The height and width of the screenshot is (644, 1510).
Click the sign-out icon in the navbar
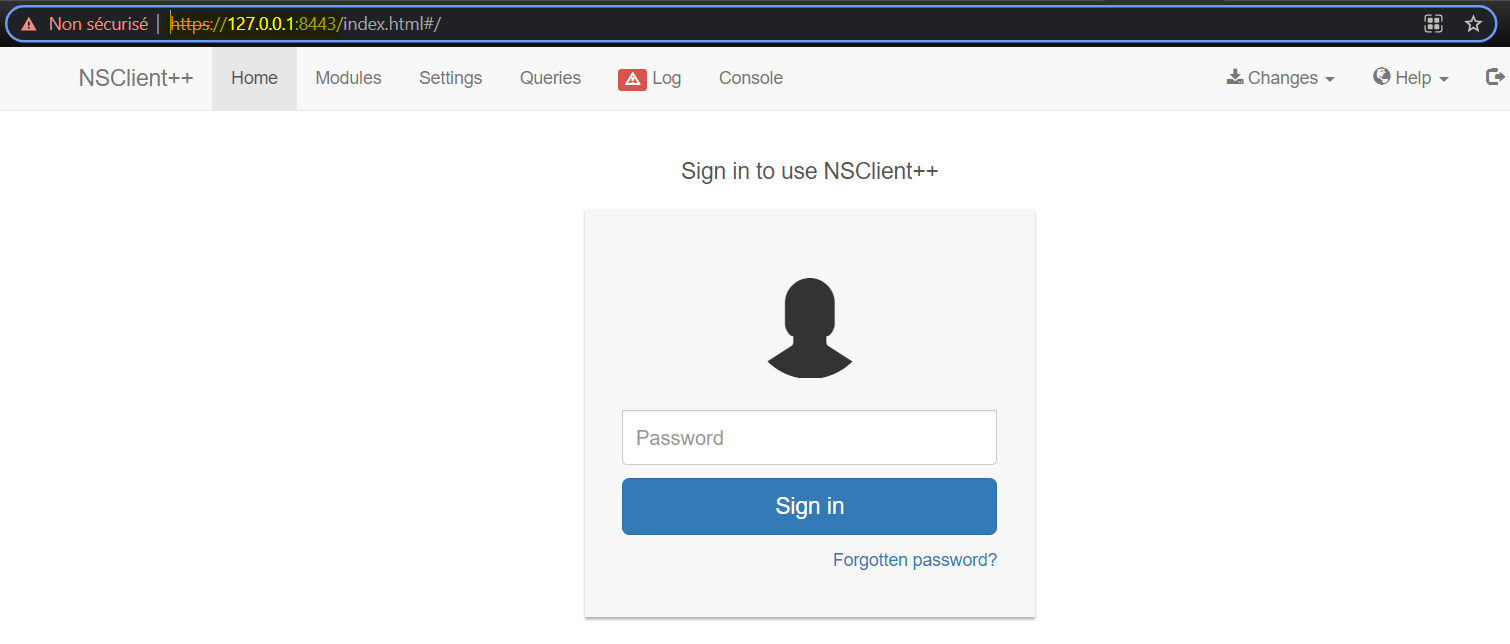pos(1495,77)
